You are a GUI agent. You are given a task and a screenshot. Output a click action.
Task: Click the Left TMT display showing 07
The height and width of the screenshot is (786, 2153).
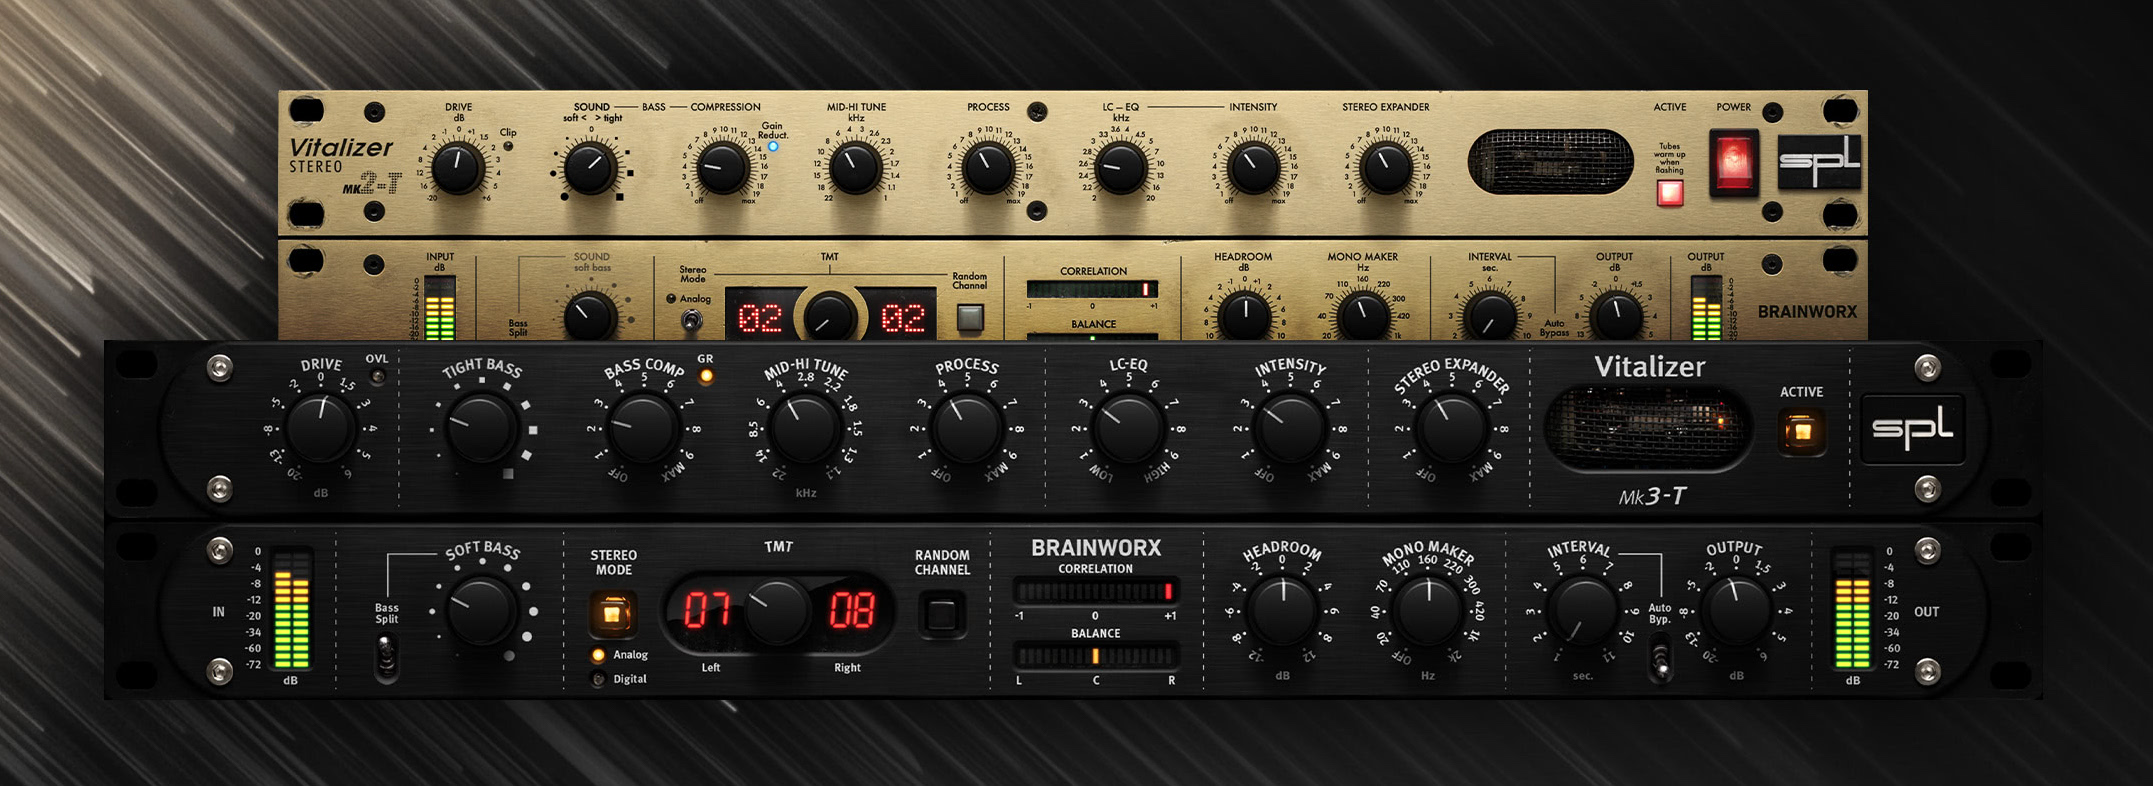pos(708,611)
